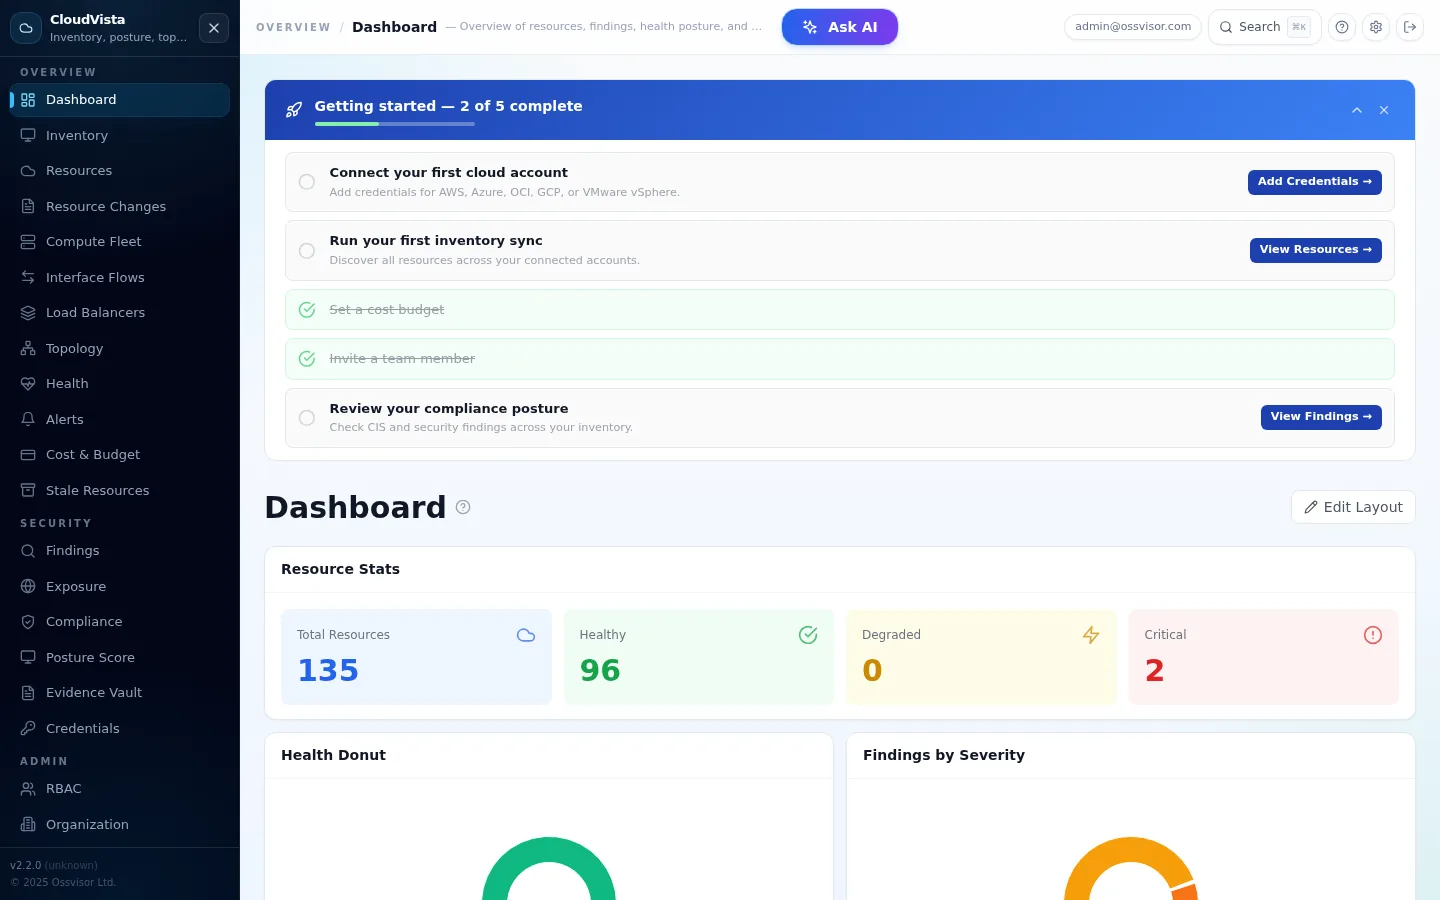Collapse the Getting started panel with chevron
Screen dimensions: 1440x900
click(x=1357, y=110)
